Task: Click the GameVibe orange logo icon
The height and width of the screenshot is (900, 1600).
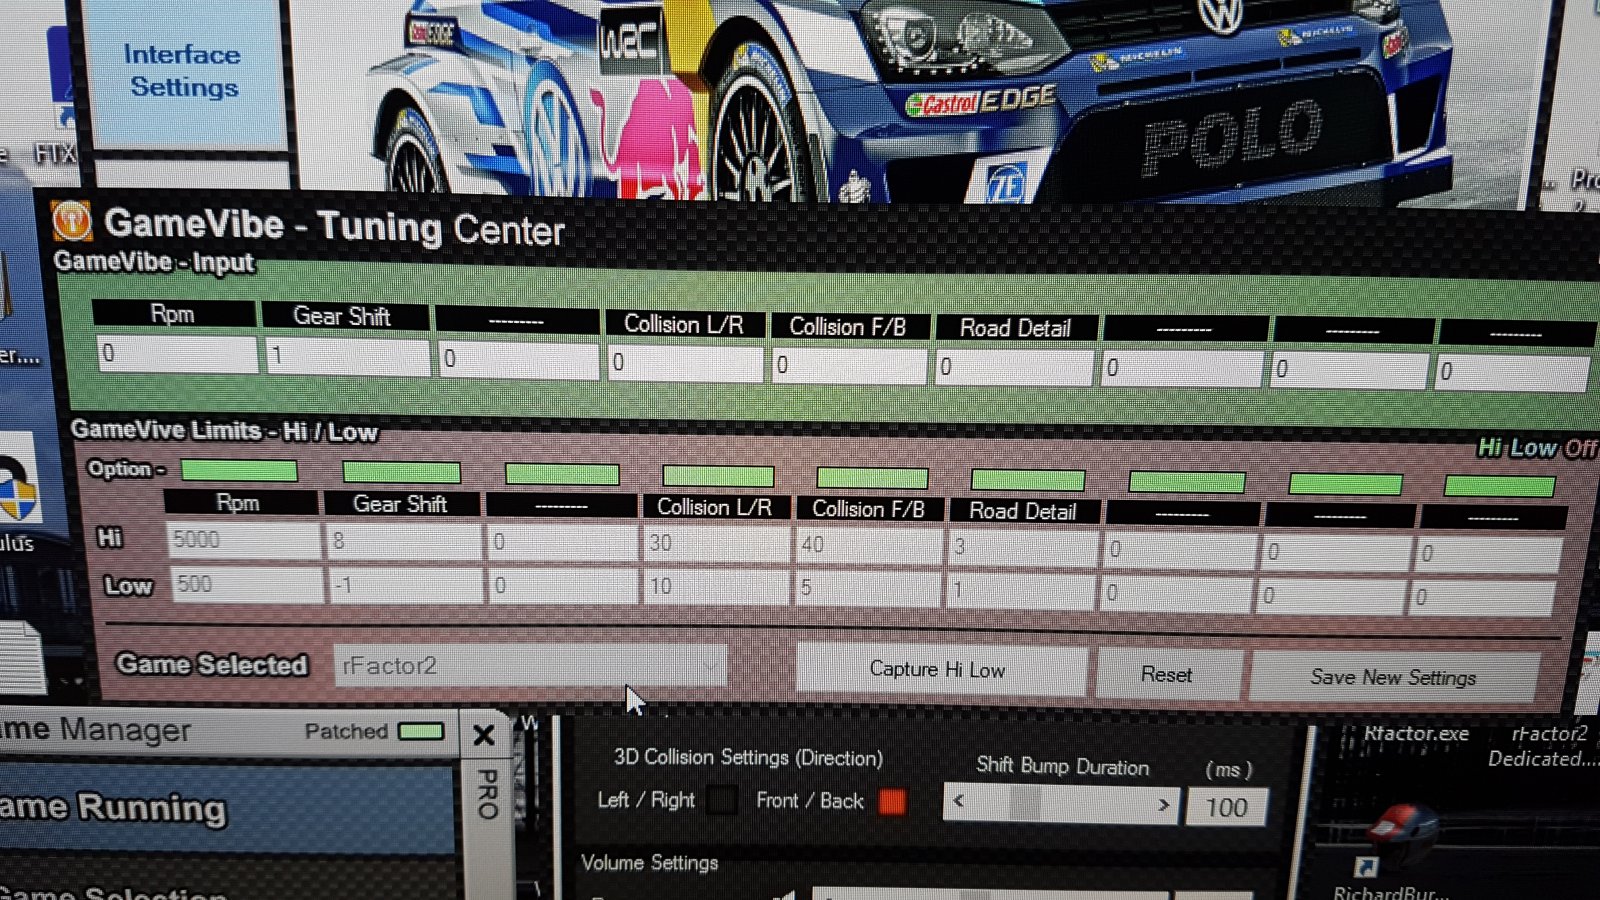Action: (71, 221)
